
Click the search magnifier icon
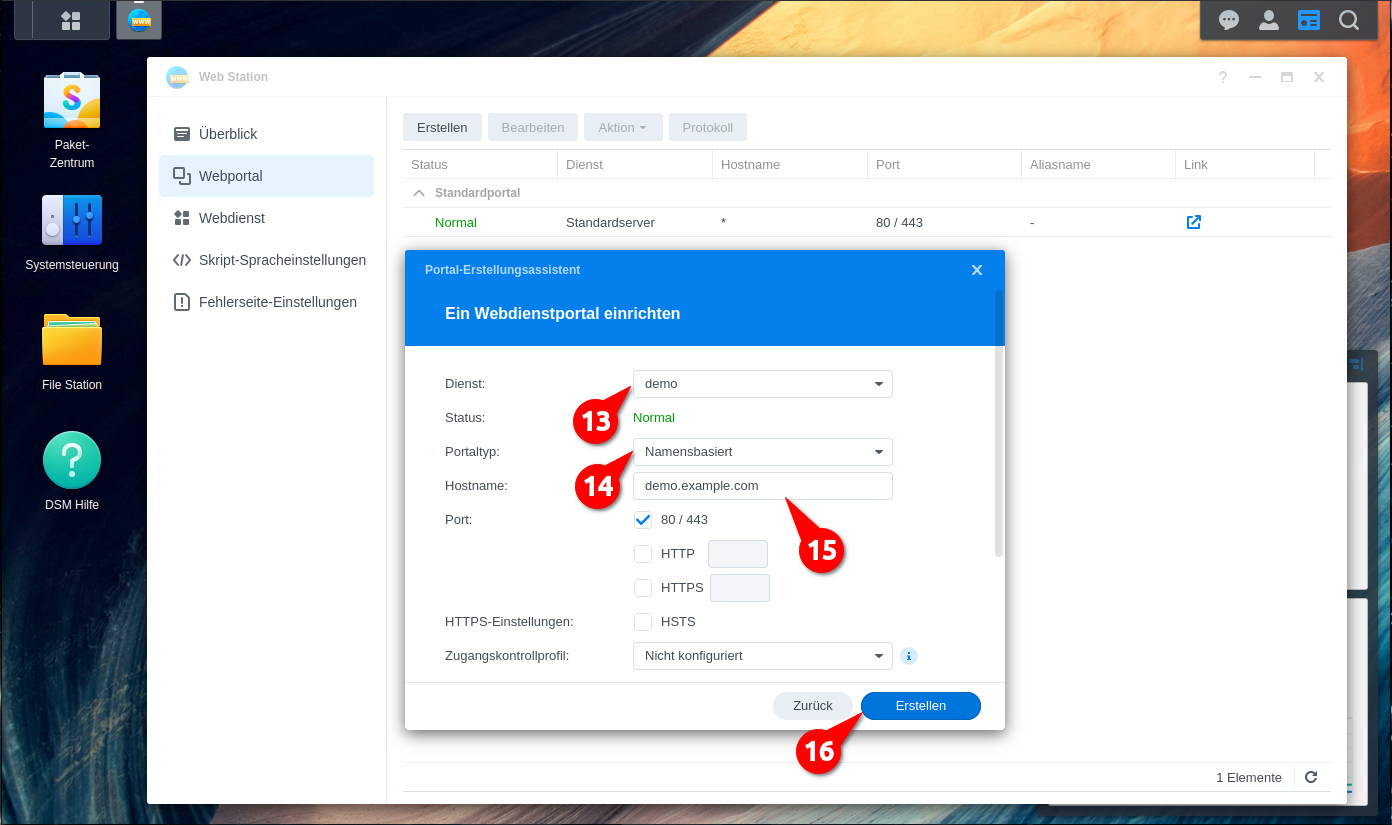coord(1349,20)
